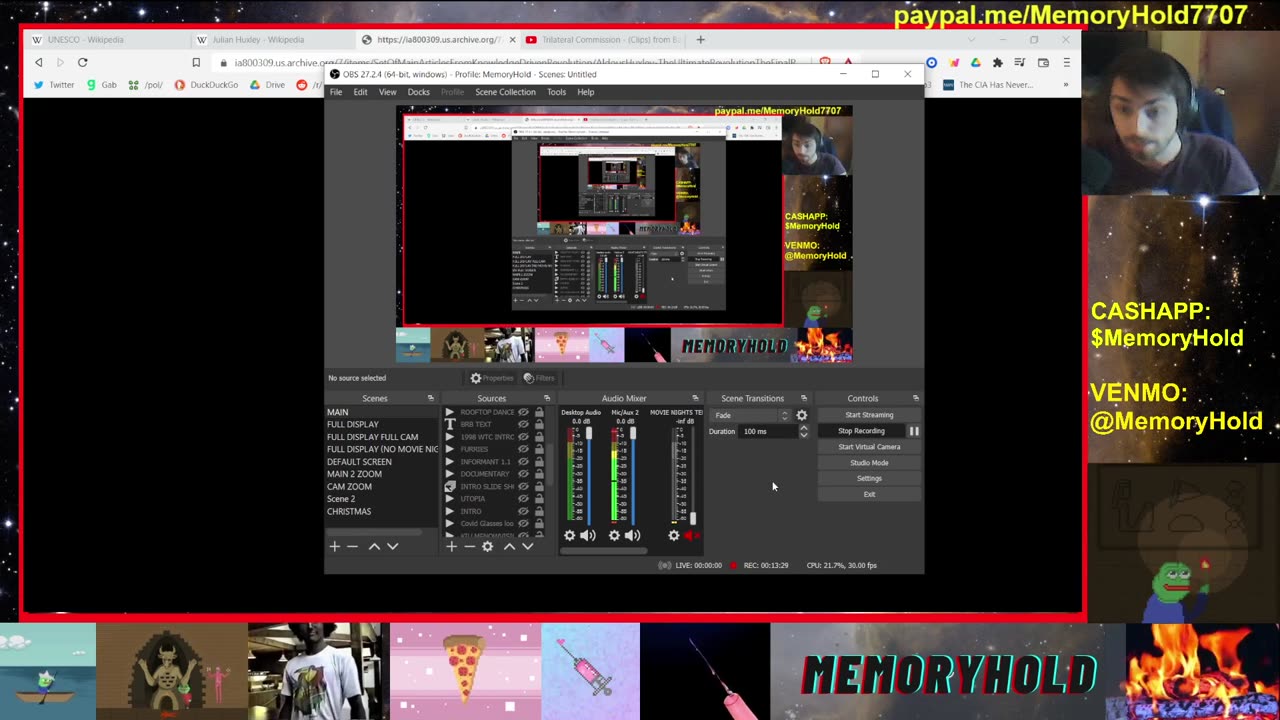
Task: Toggle visibility of ROOFTOP DANCE source
Action: click(x=523, y=412)
